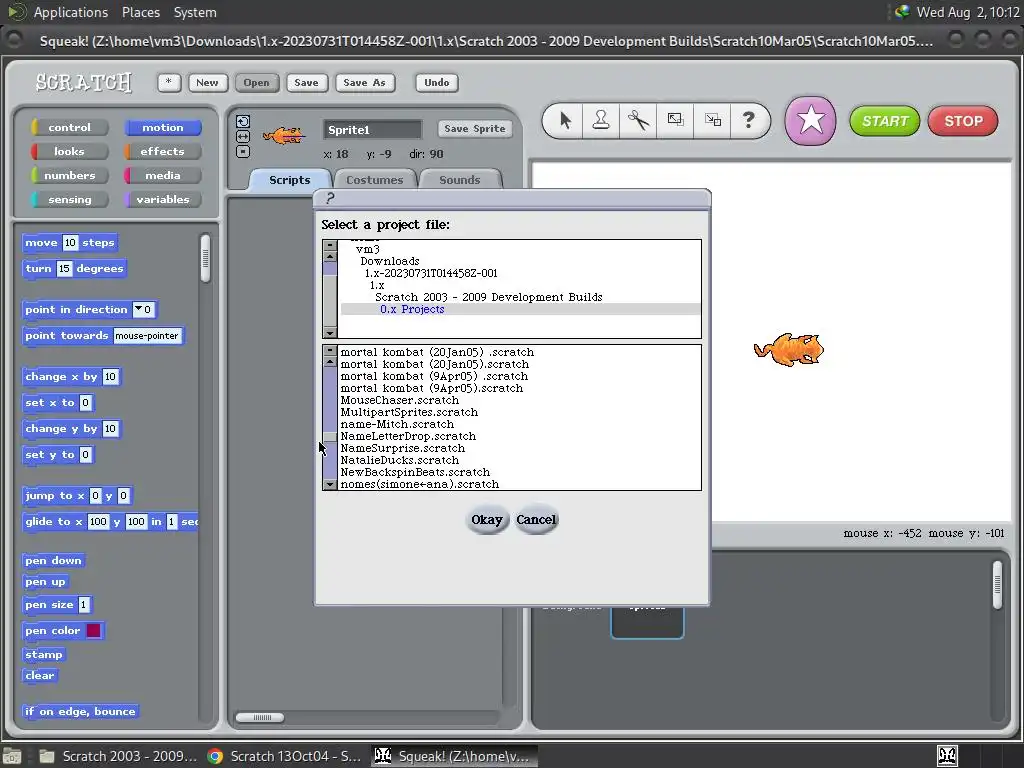
Task: Click the dialog's question mark icon
Action: [x=330, y=198]
